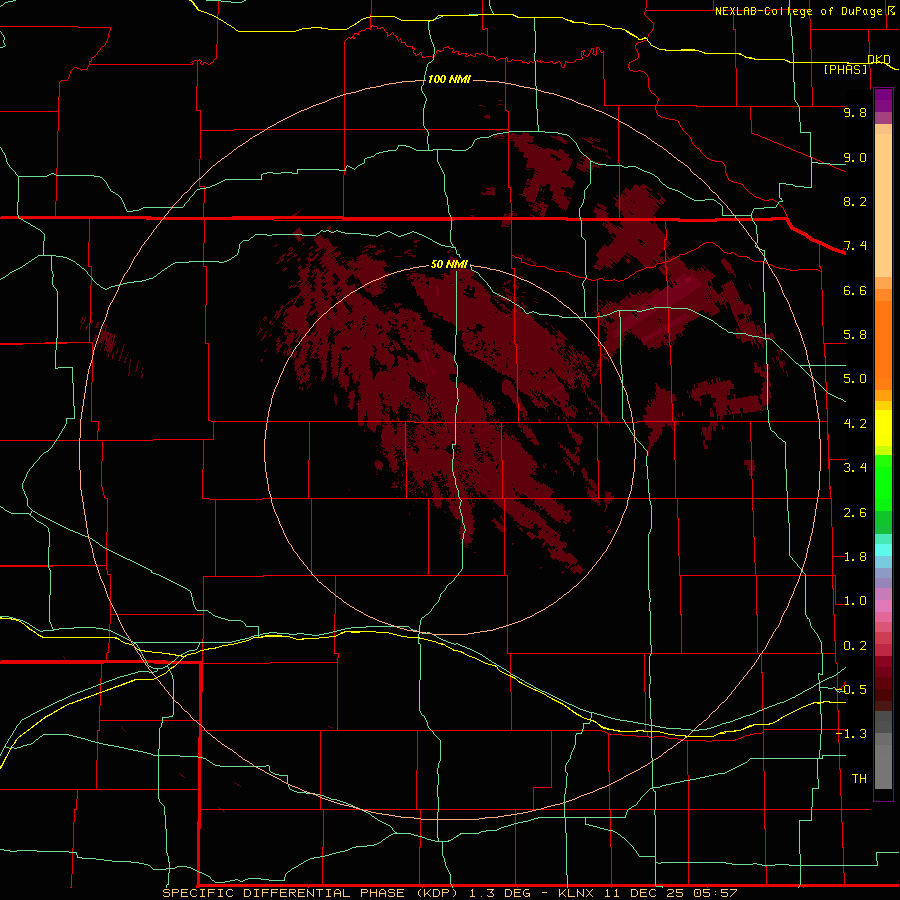Click the 5.0 value on the scale

coord(855,379)
